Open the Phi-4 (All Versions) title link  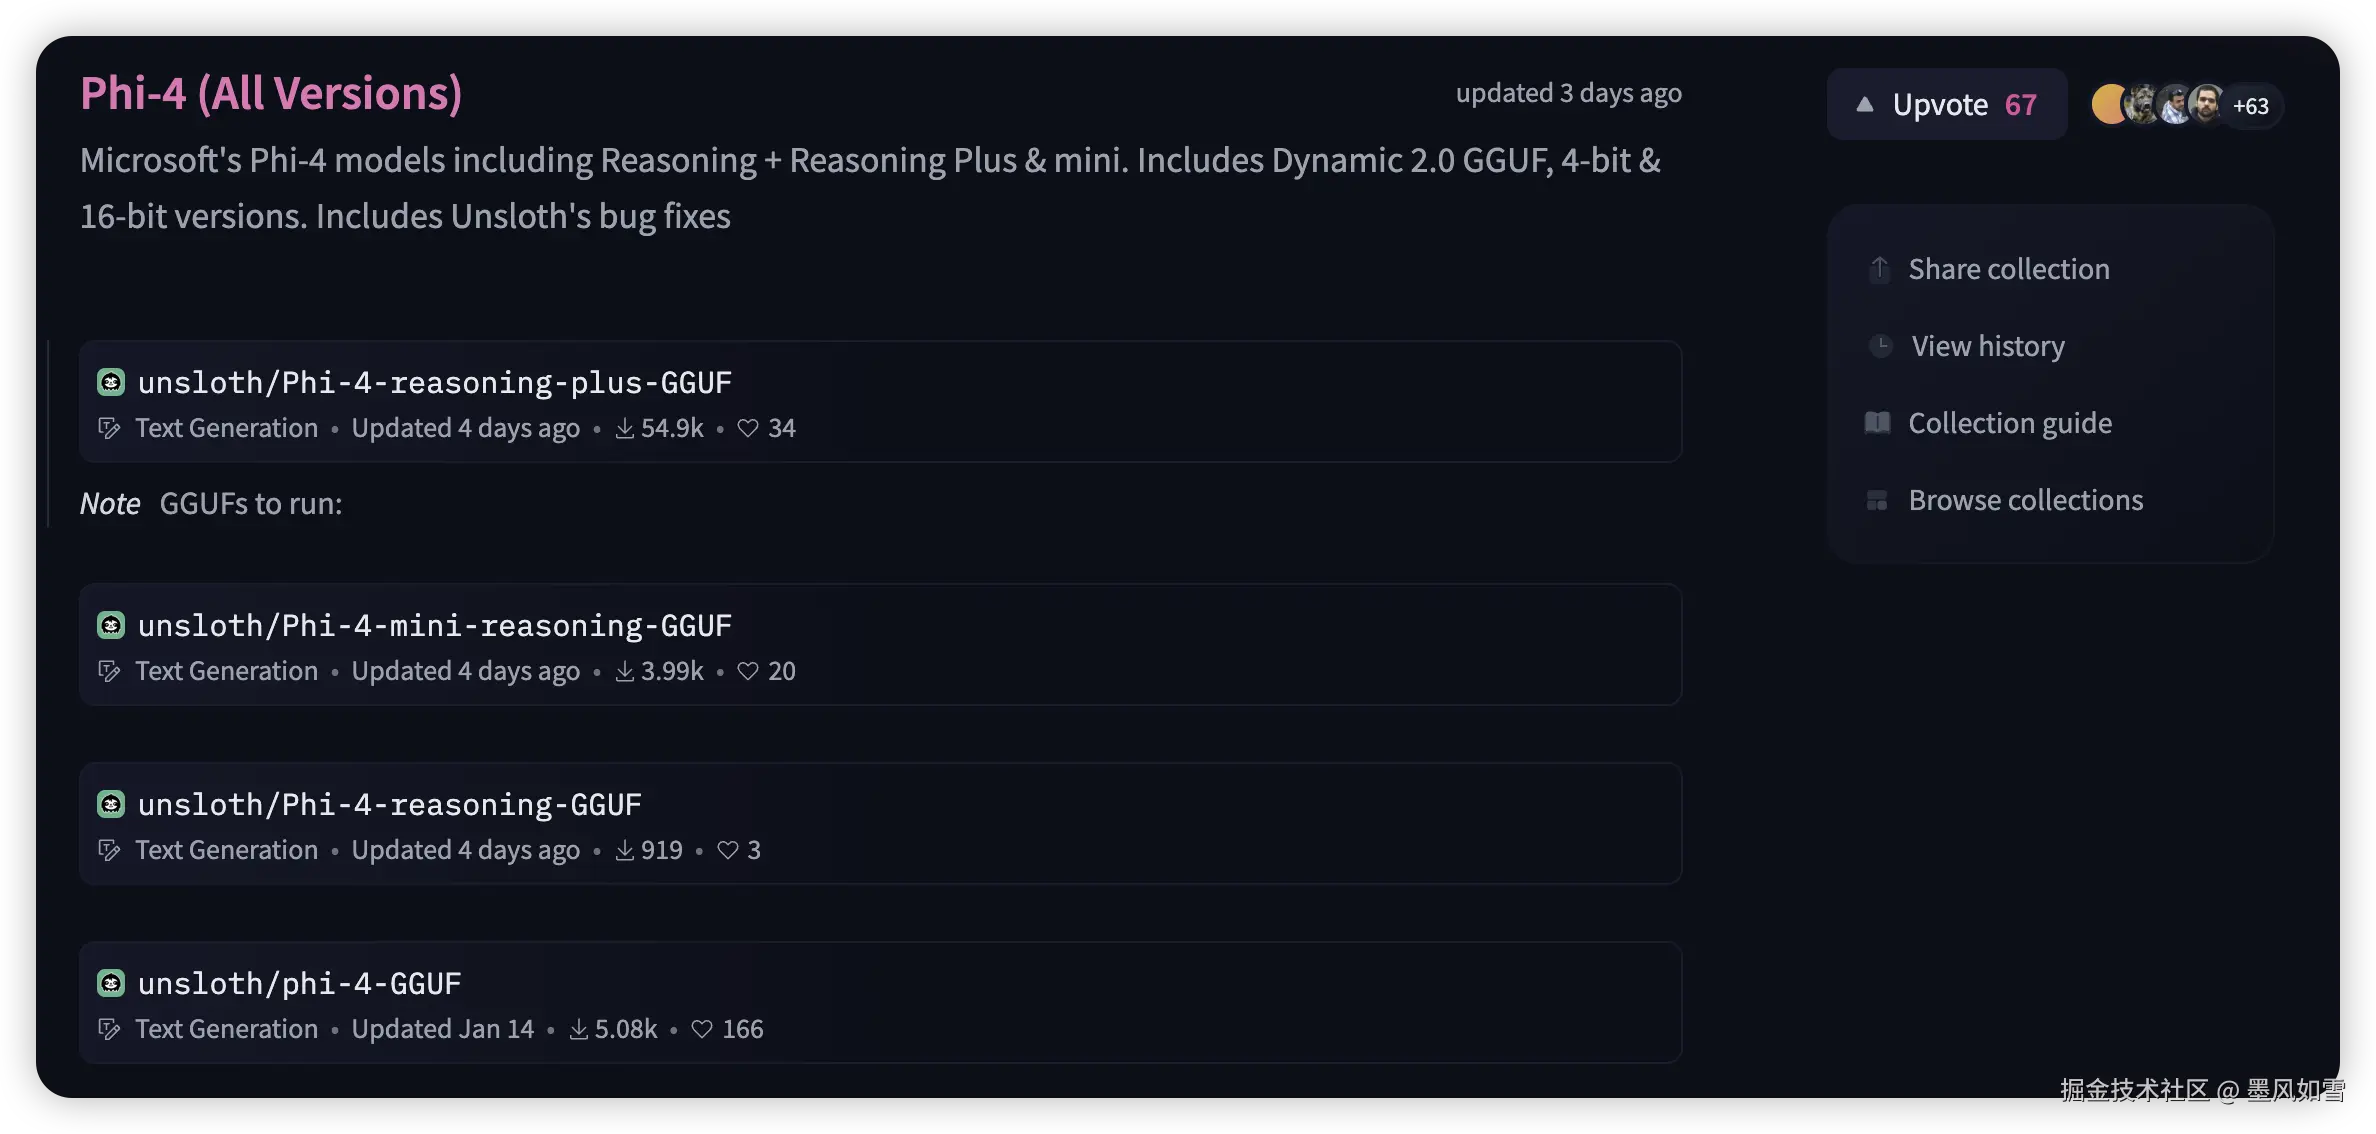click(x=271, y=94)
